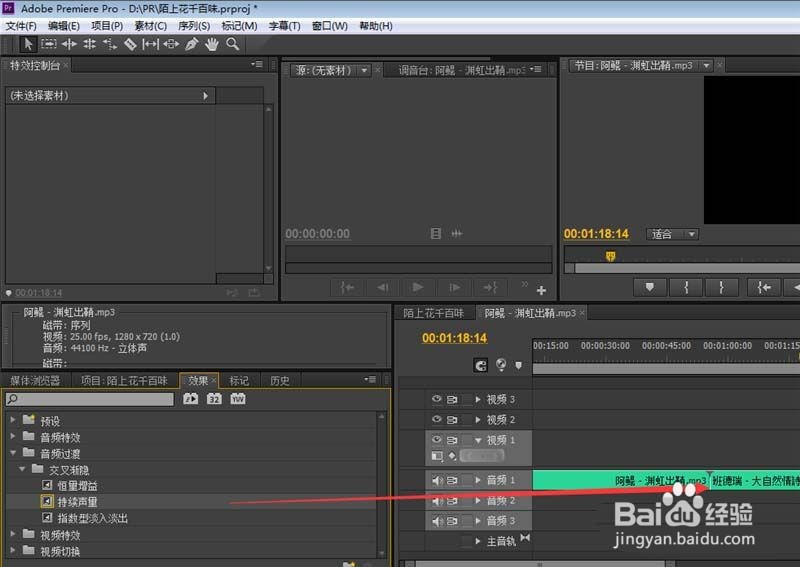Toggle visibility eye of 视频 3
The width and height of the screenshot is (800, 567).
437,399
